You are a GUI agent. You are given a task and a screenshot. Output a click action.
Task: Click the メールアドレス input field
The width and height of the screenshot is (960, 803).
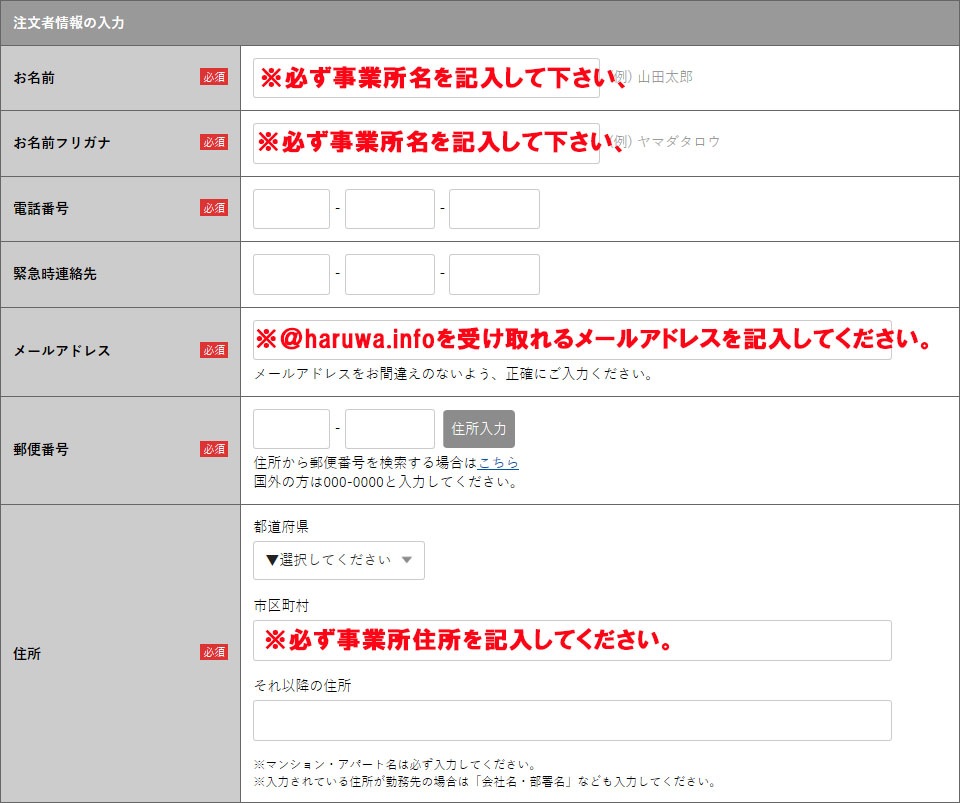(572, 340)
